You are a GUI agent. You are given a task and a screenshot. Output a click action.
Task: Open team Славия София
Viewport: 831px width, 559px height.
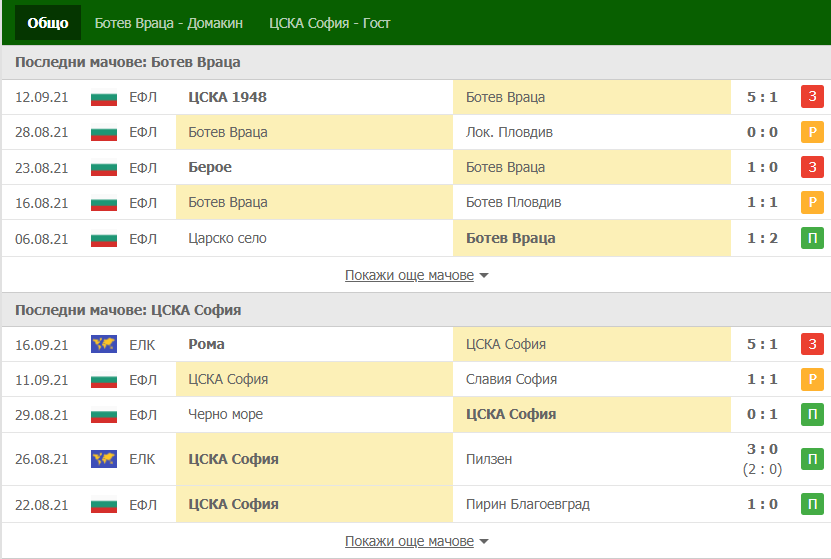tap(511, 379)
